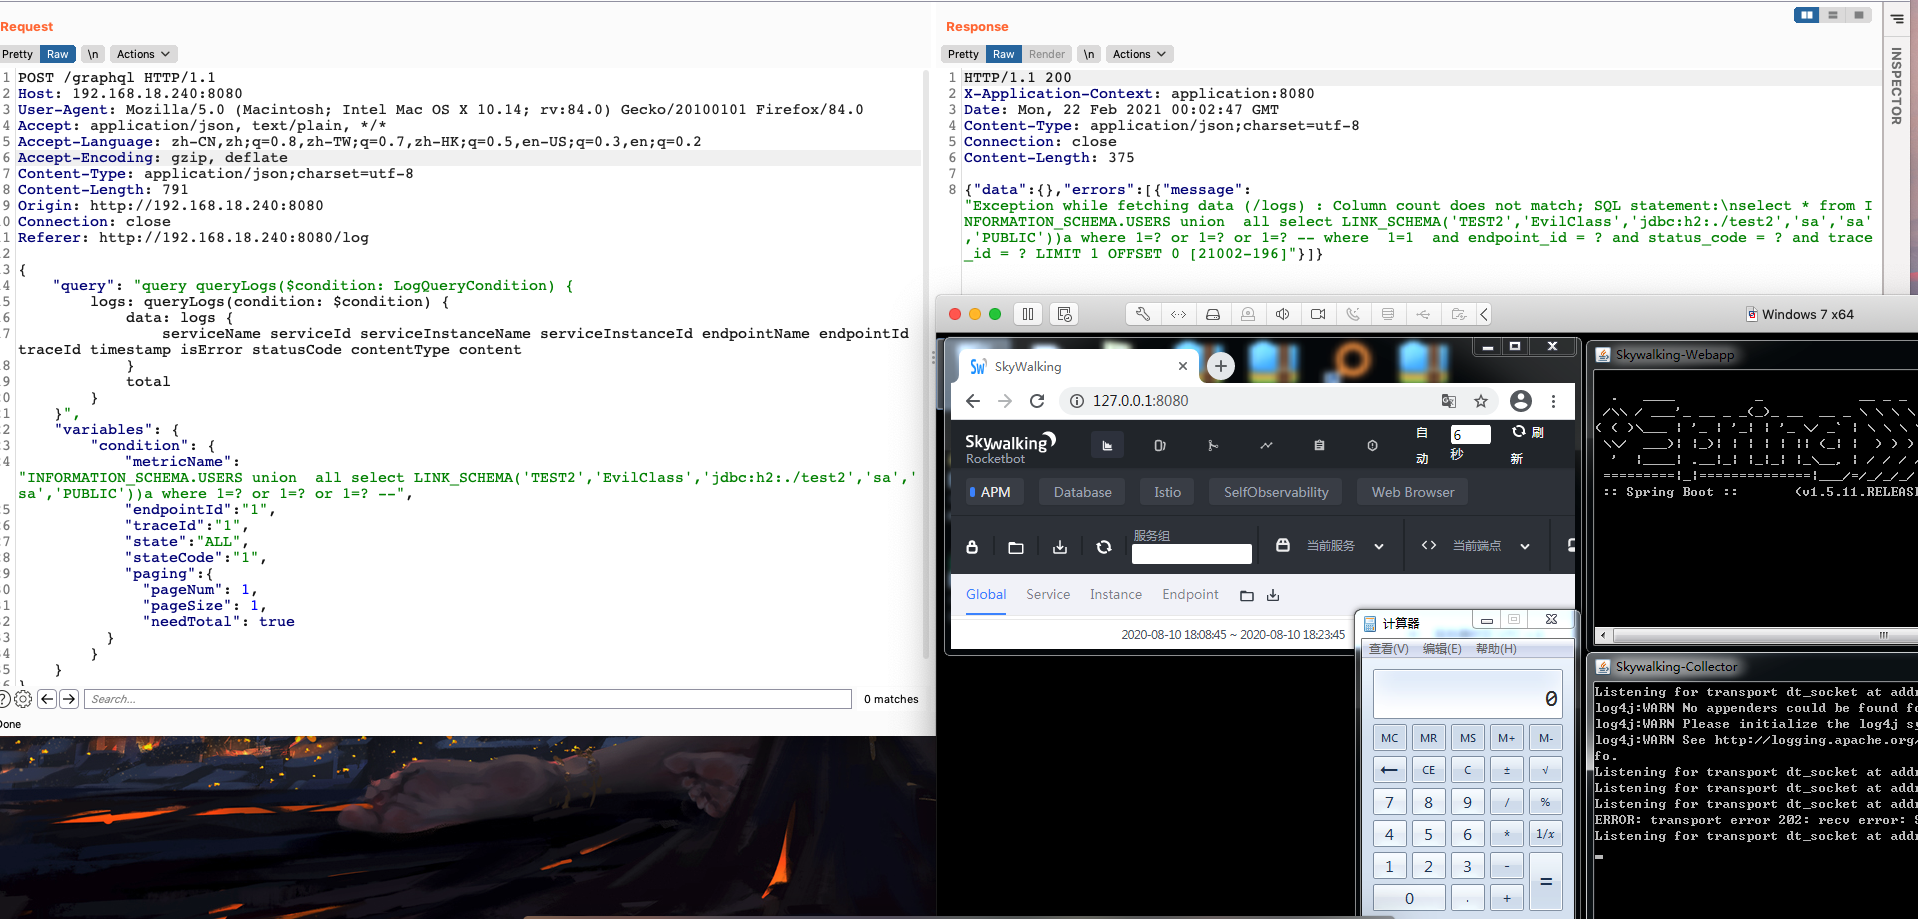This screenshot has width=1918, height=919.
Task: Open the request search settings gear
Action: (x=23, y=699)
